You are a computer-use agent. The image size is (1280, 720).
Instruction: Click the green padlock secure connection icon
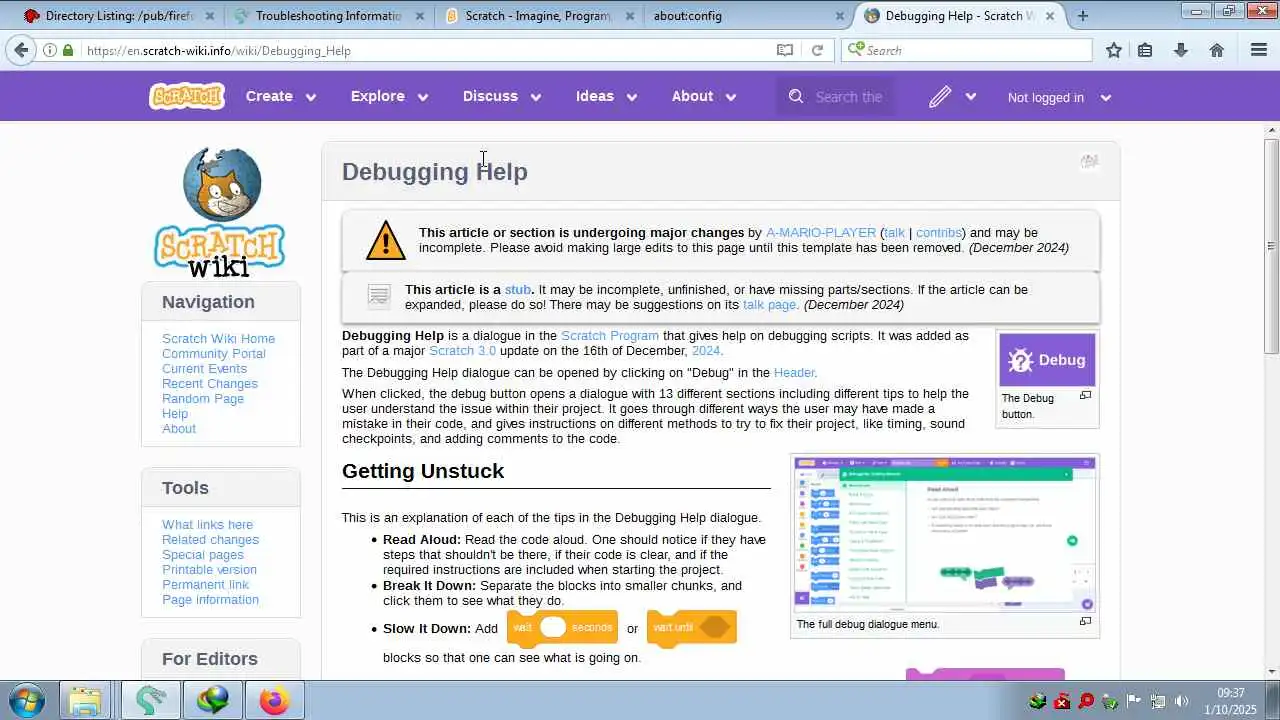(67, 50)
